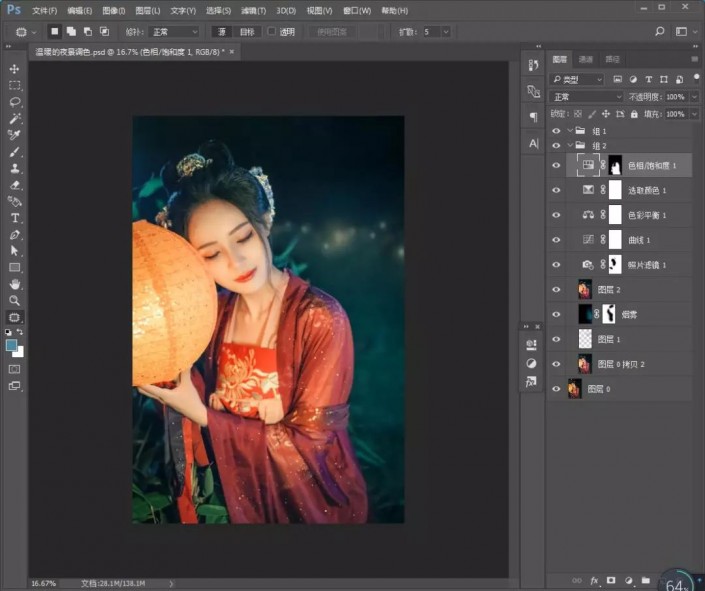Viewport: 705px width, 591px height.
Task: Open the blend mode 正常 dropdown
Action: point(587,97)
